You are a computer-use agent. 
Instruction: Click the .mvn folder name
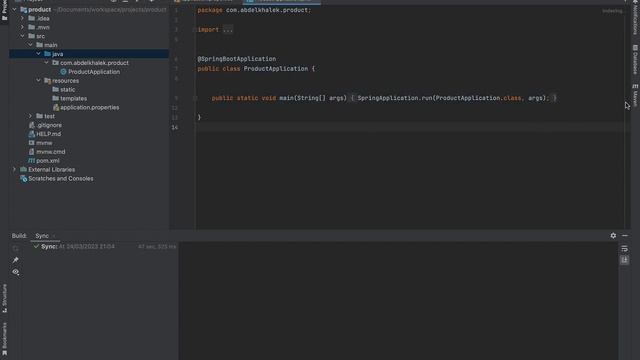(x=43, y=27)
